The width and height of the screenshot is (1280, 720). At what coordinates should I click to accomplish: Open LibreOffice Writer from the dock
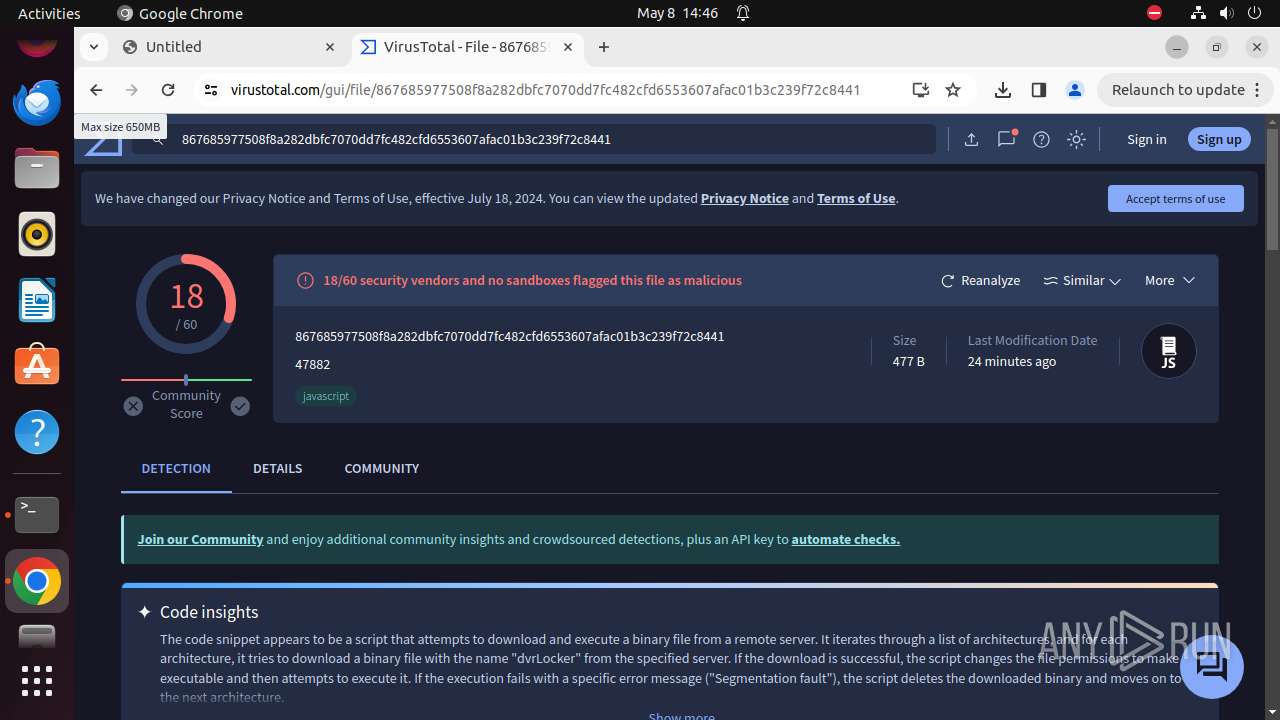[x=37, y=300]
